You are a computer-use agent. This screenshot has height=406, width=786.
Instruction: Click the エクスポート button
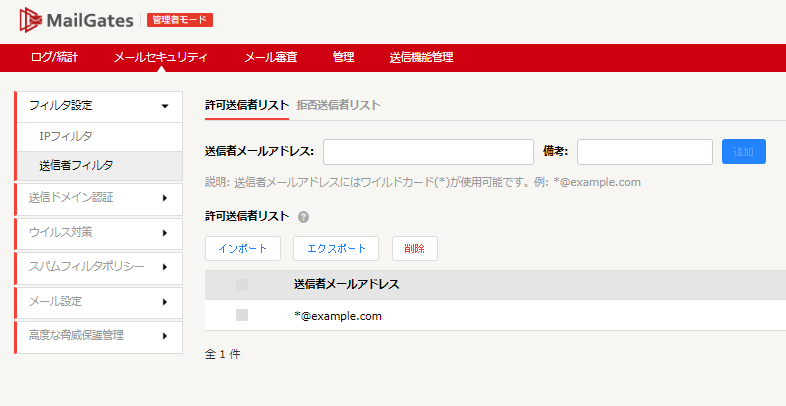(336, 249)
